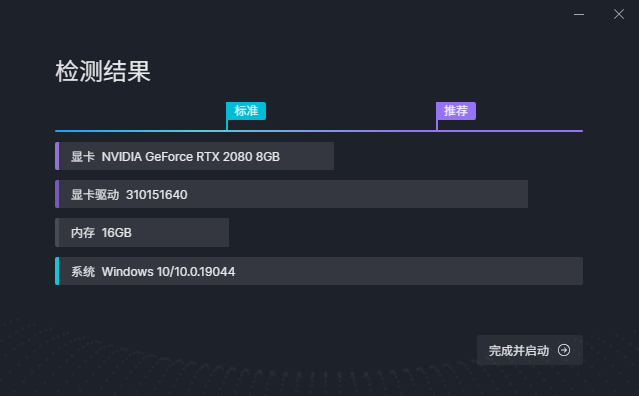Click the cyan rating line left of 标准
This screenshot has height=396, width=639.
pyautogui.click(x=141, y=131)
